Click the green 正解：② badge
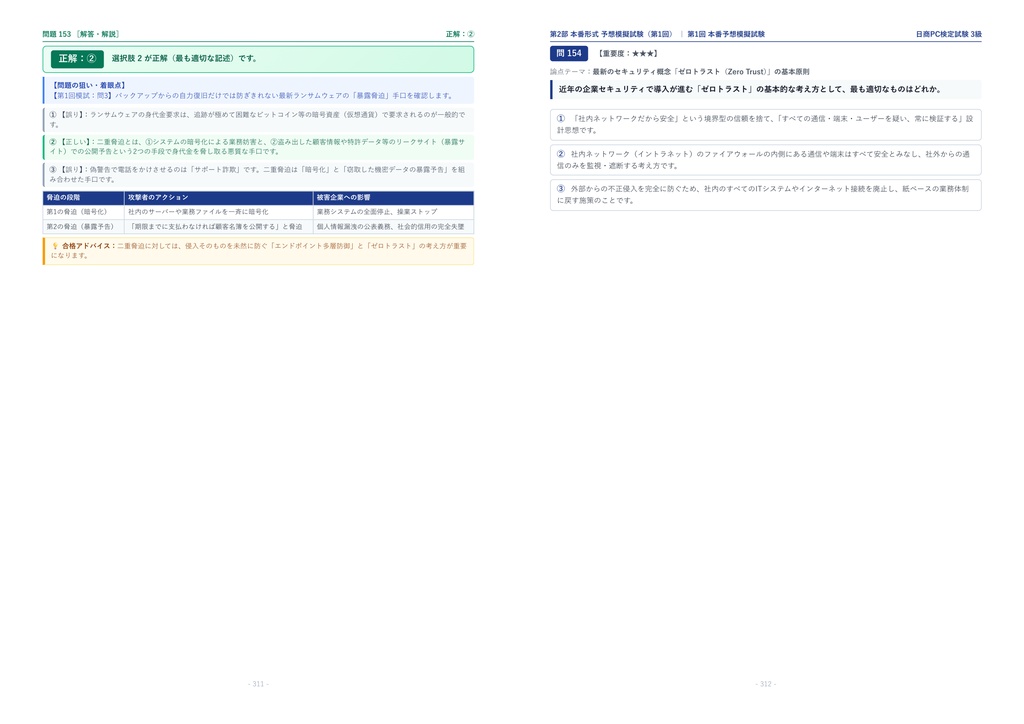The width and height of the screenshot is (1024, 724). point(77,59)
